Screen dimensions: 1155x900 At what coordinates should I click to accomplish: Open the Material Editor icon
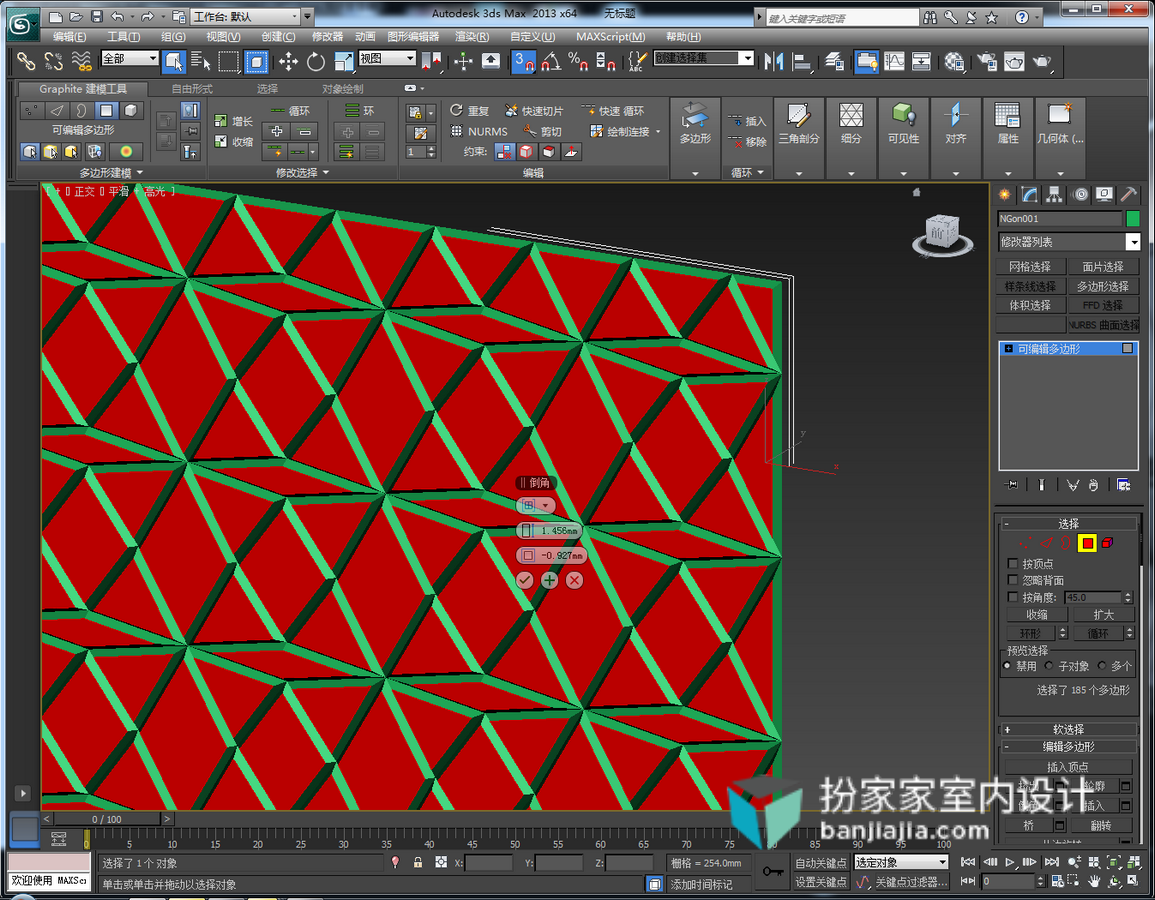[955, 62]
